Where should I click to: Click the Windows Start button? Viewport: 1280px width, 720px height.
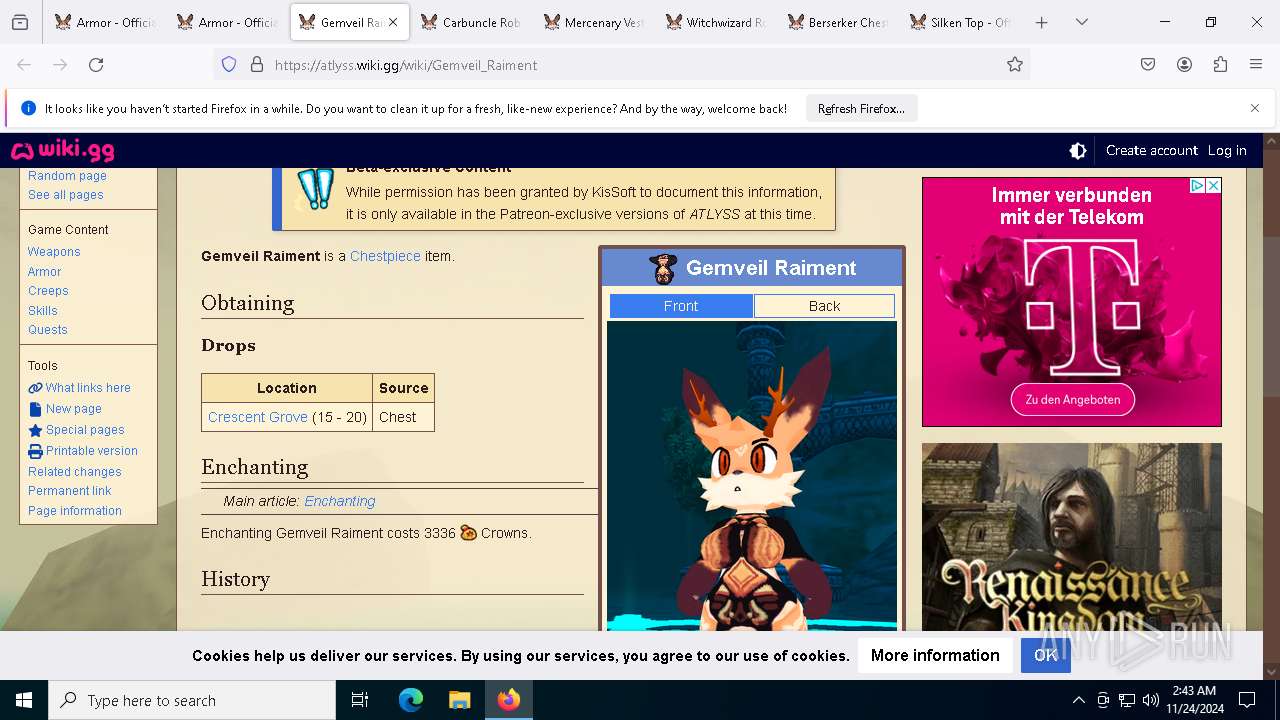tap(24, 700)
